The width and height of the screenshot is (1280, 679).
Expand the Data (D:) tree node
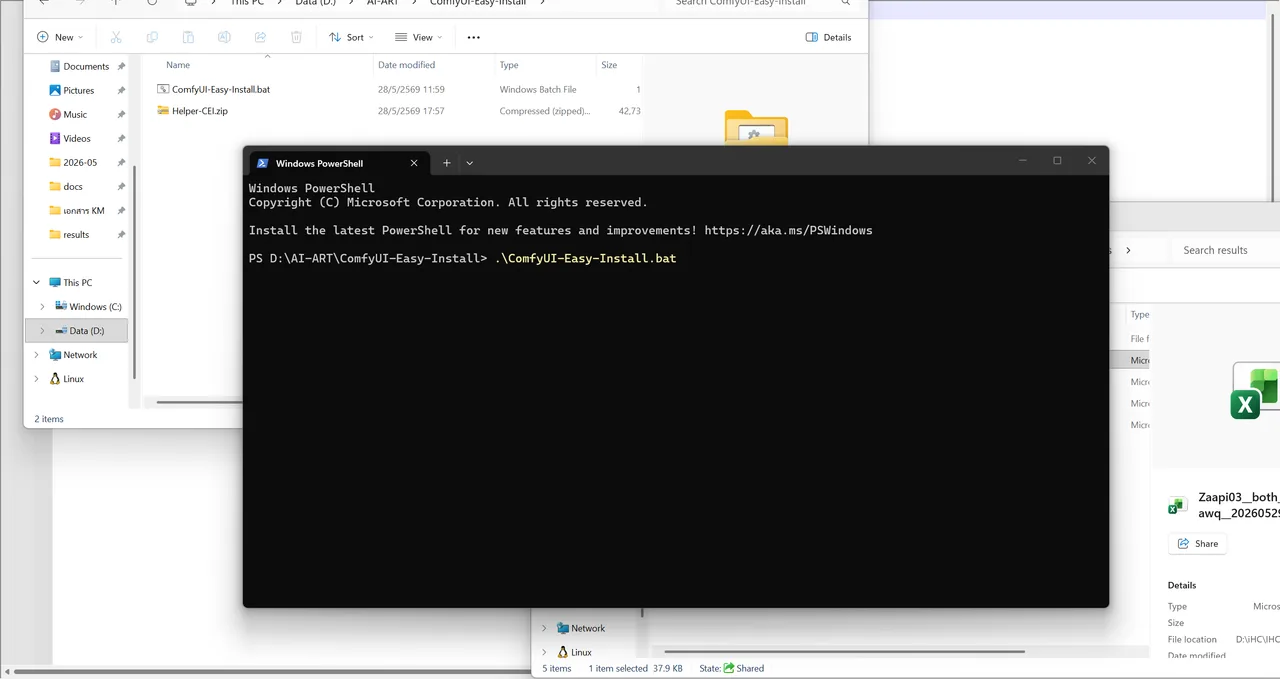point(42,331)
